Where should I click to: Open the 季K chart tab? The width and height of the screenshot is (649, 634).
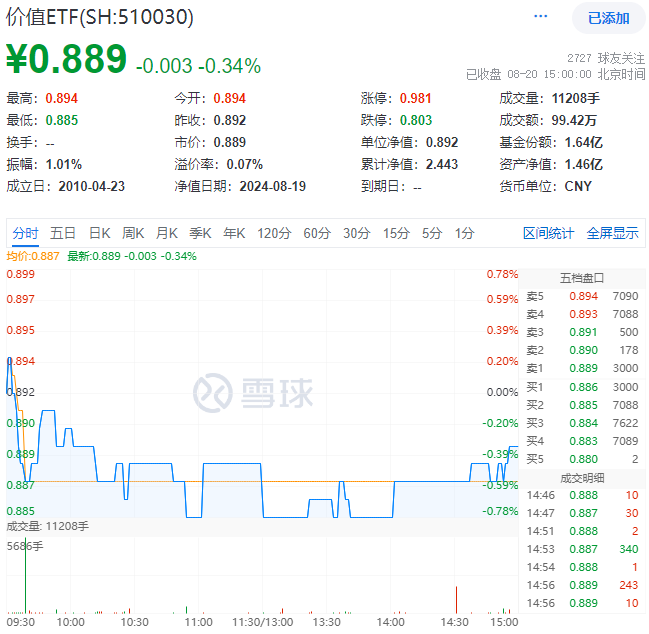200,233
